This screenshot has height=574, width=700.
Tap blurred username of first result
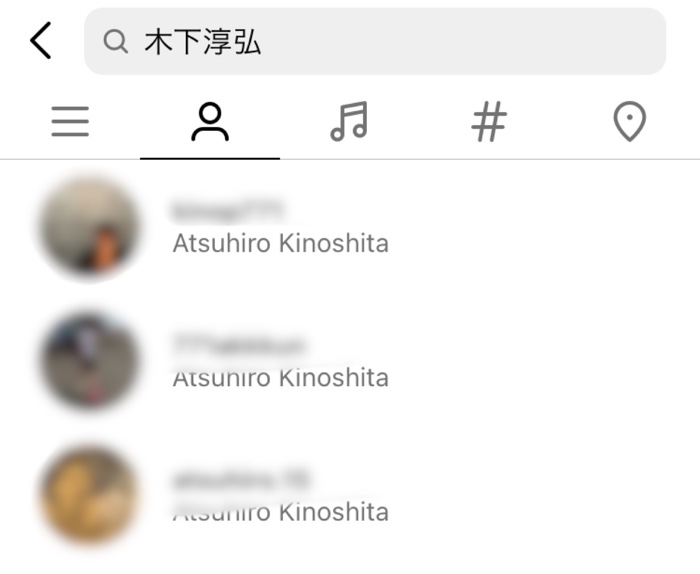[228, 210]
